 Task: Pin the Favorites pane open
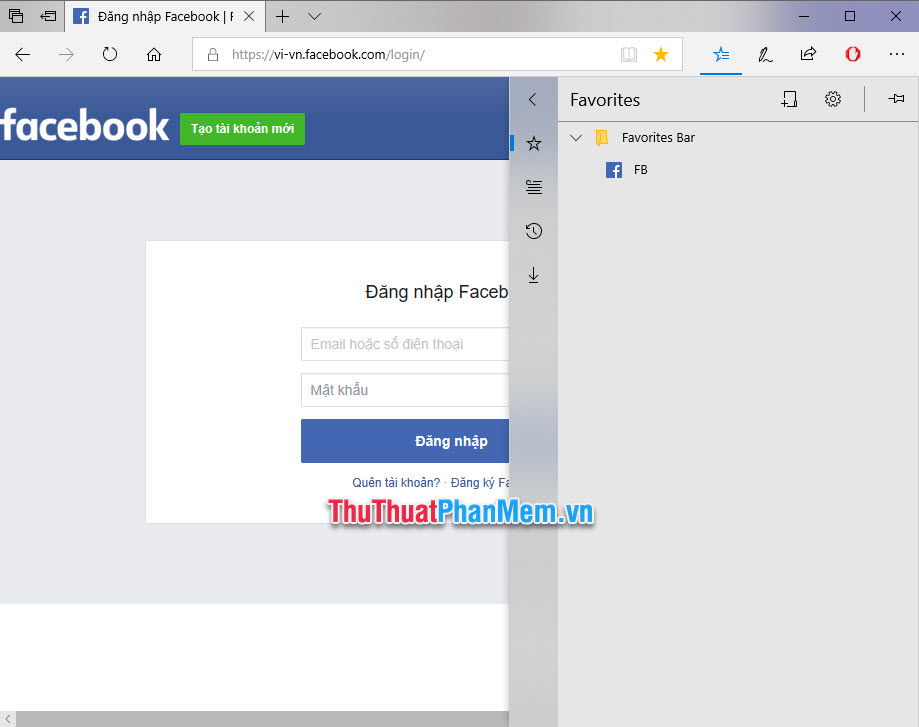[x=896, y=99]
